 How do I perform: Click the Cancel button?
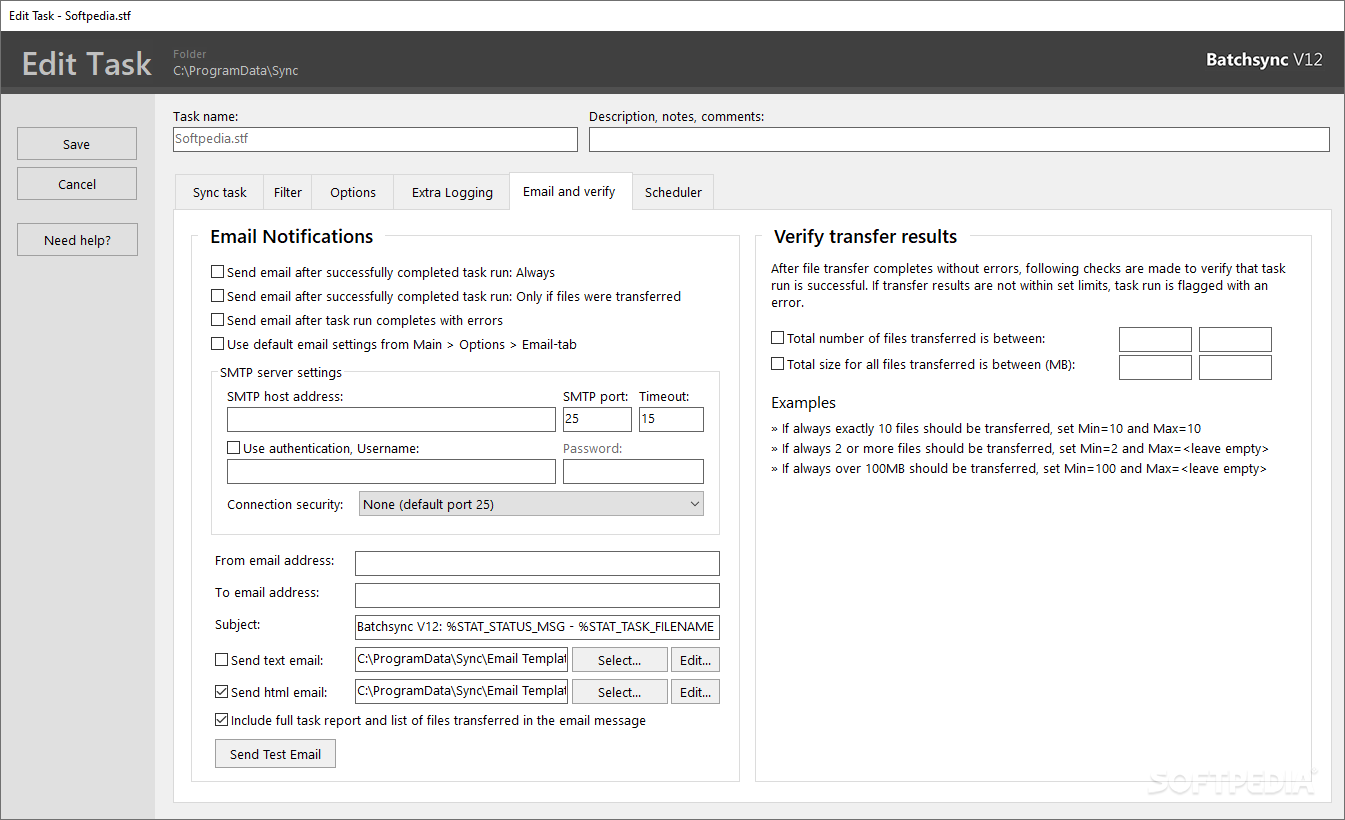(77, 184)
